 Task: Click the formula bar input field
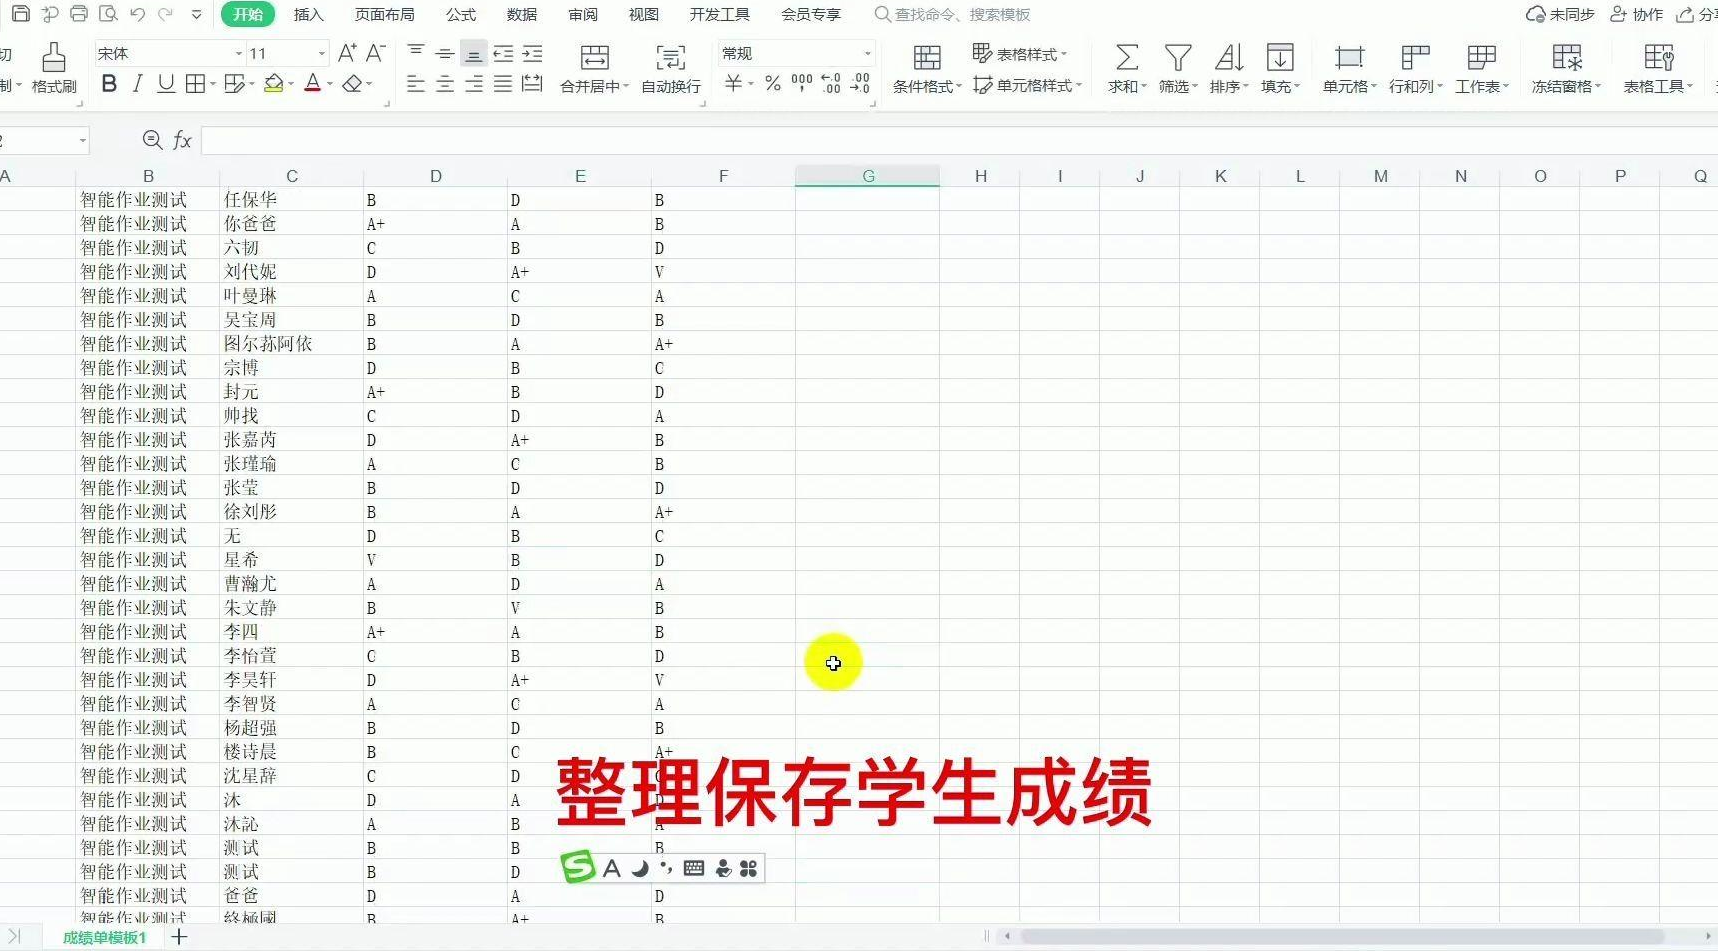950,140
